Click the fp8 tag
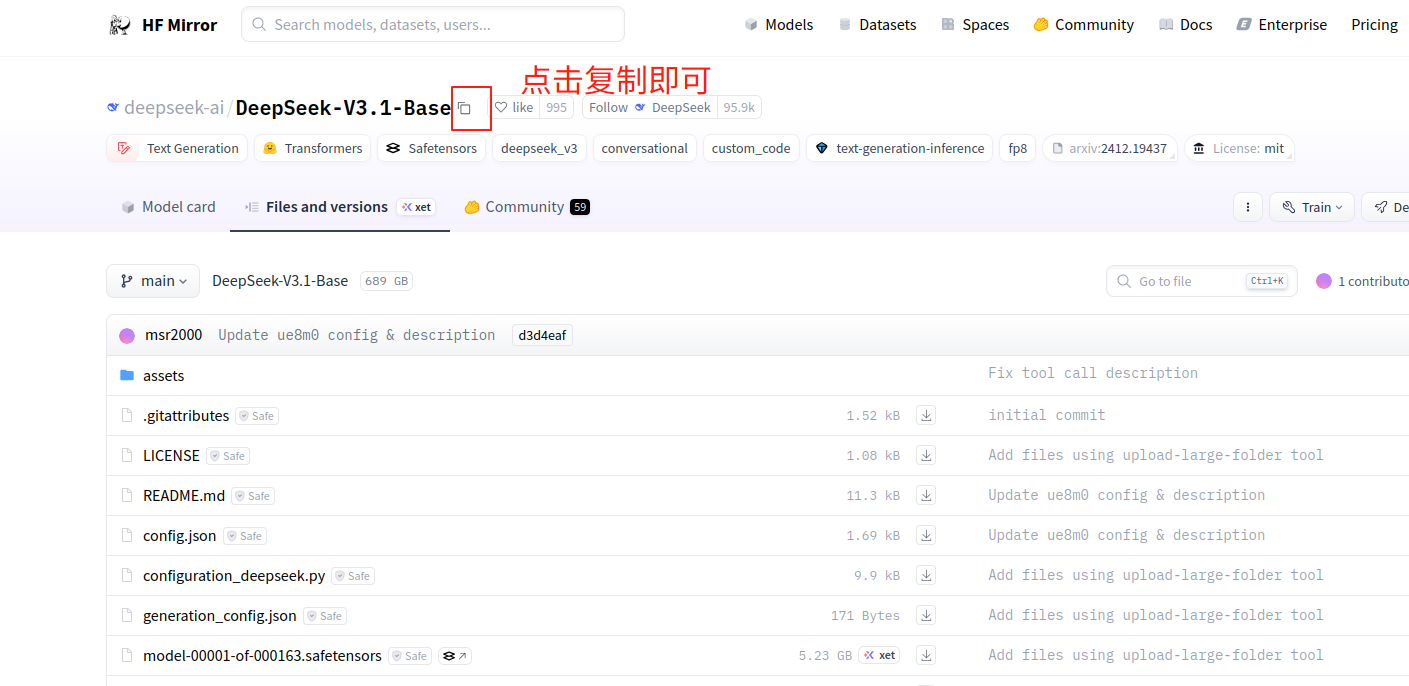Viewport: 1409px width, 686px height. pos(1017,148)
